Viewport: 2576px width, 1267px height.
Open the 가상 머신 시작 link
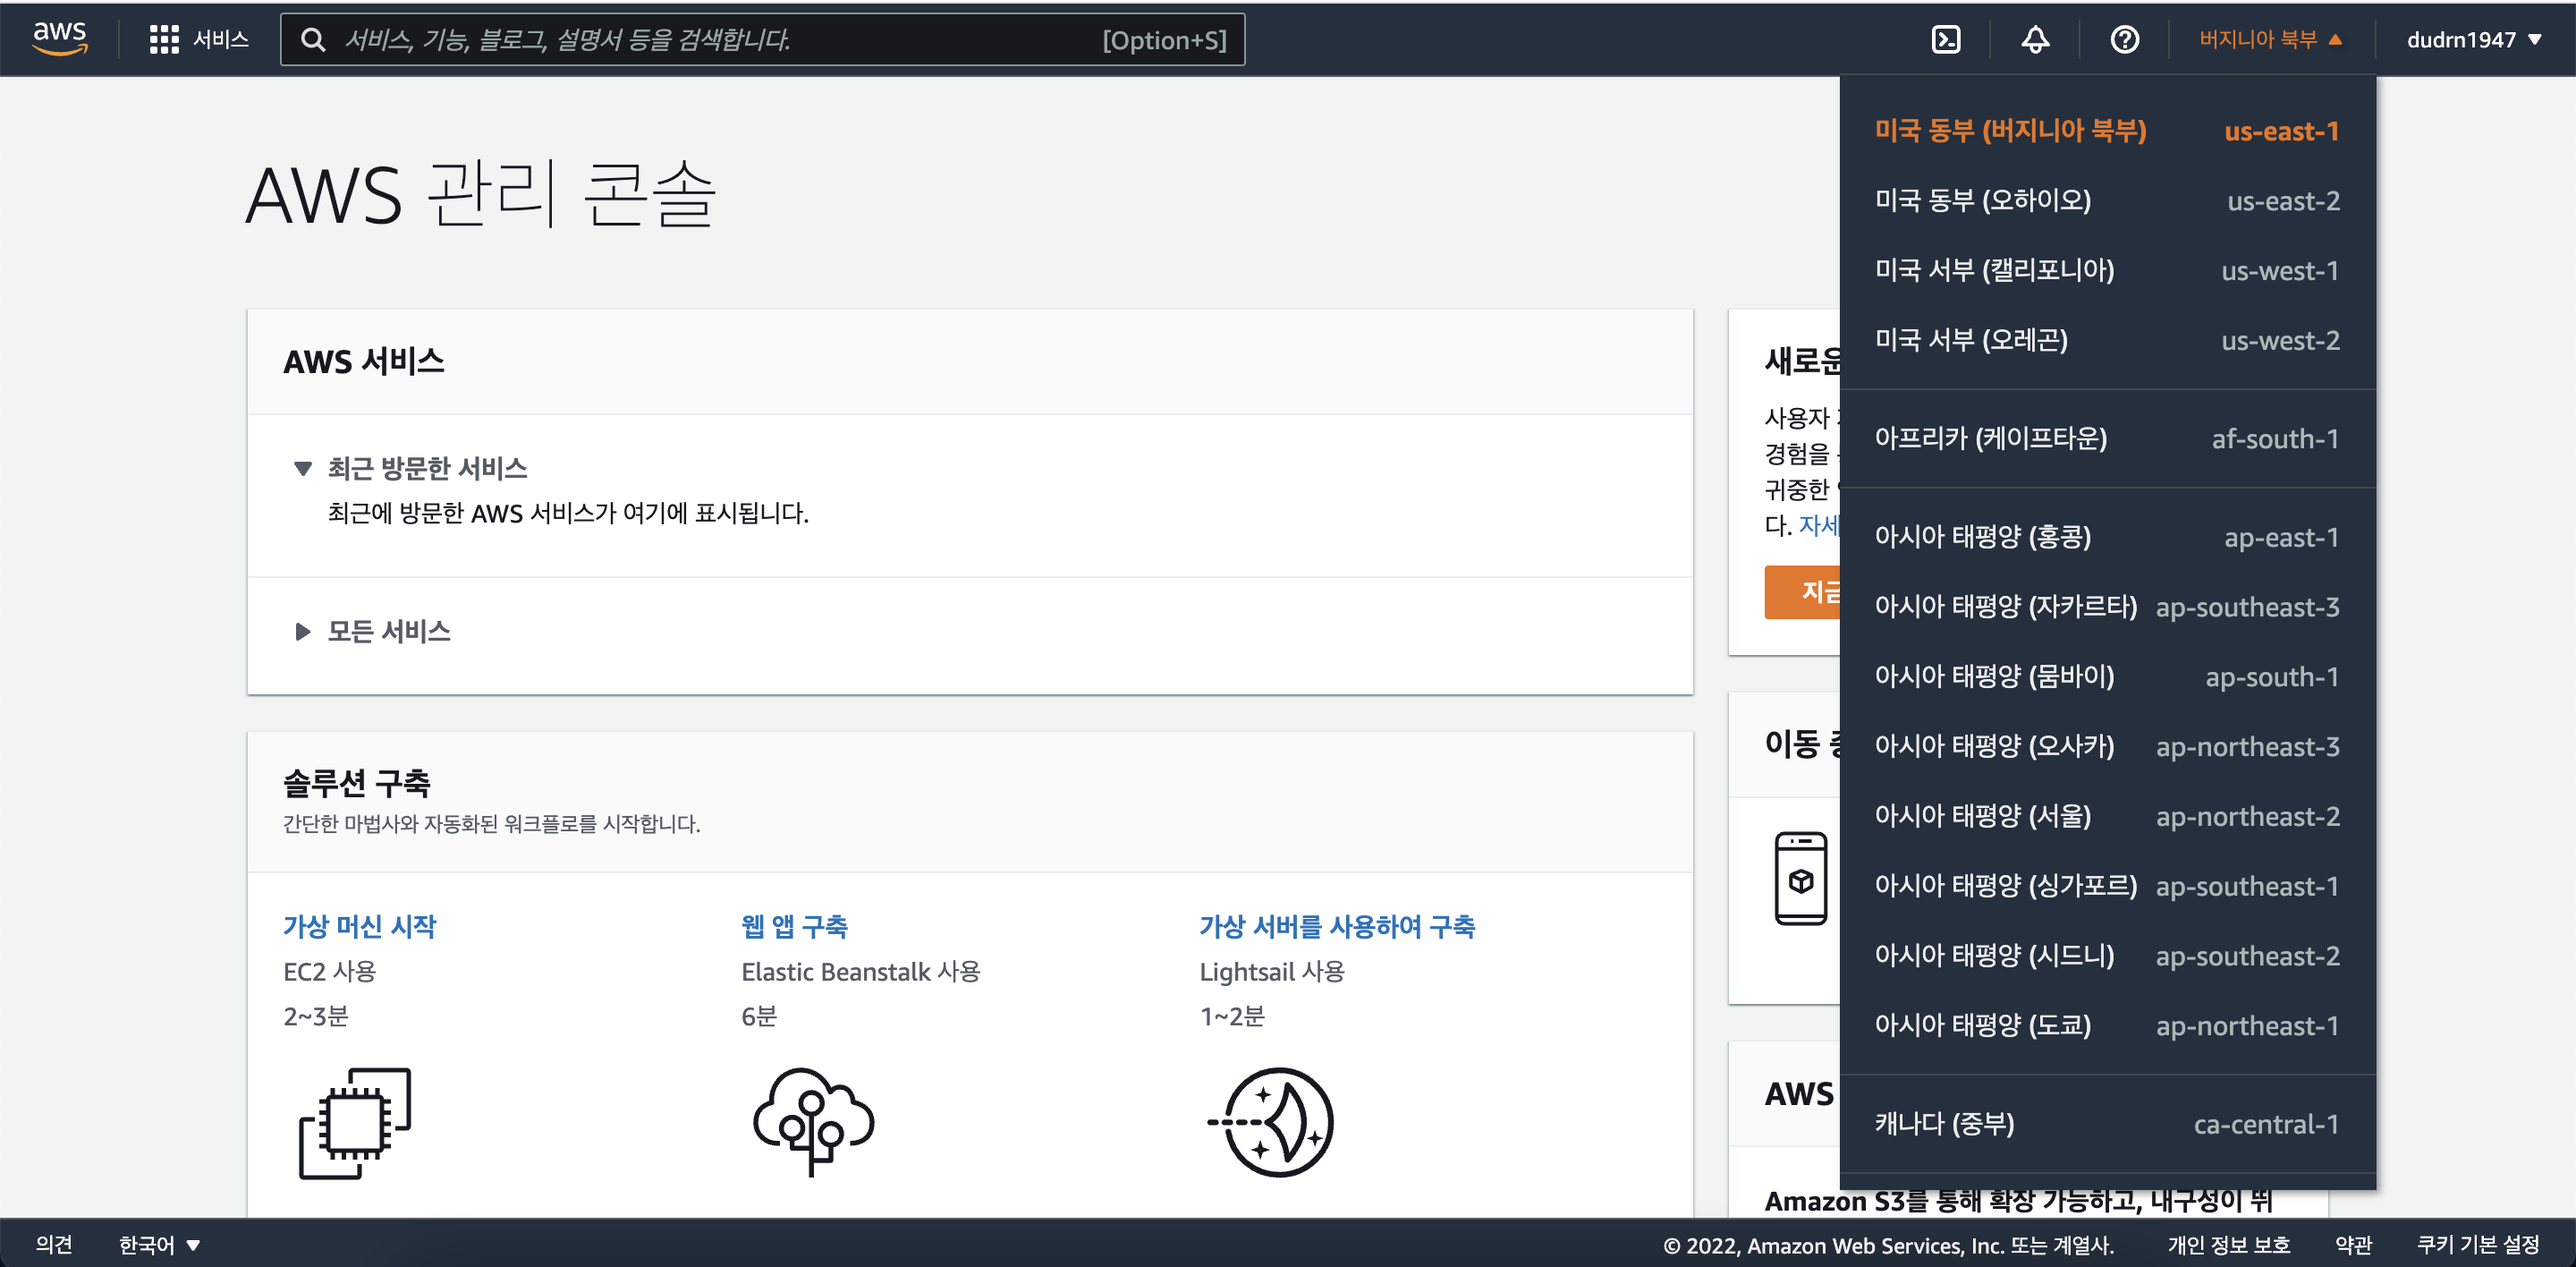pos(359,926)
